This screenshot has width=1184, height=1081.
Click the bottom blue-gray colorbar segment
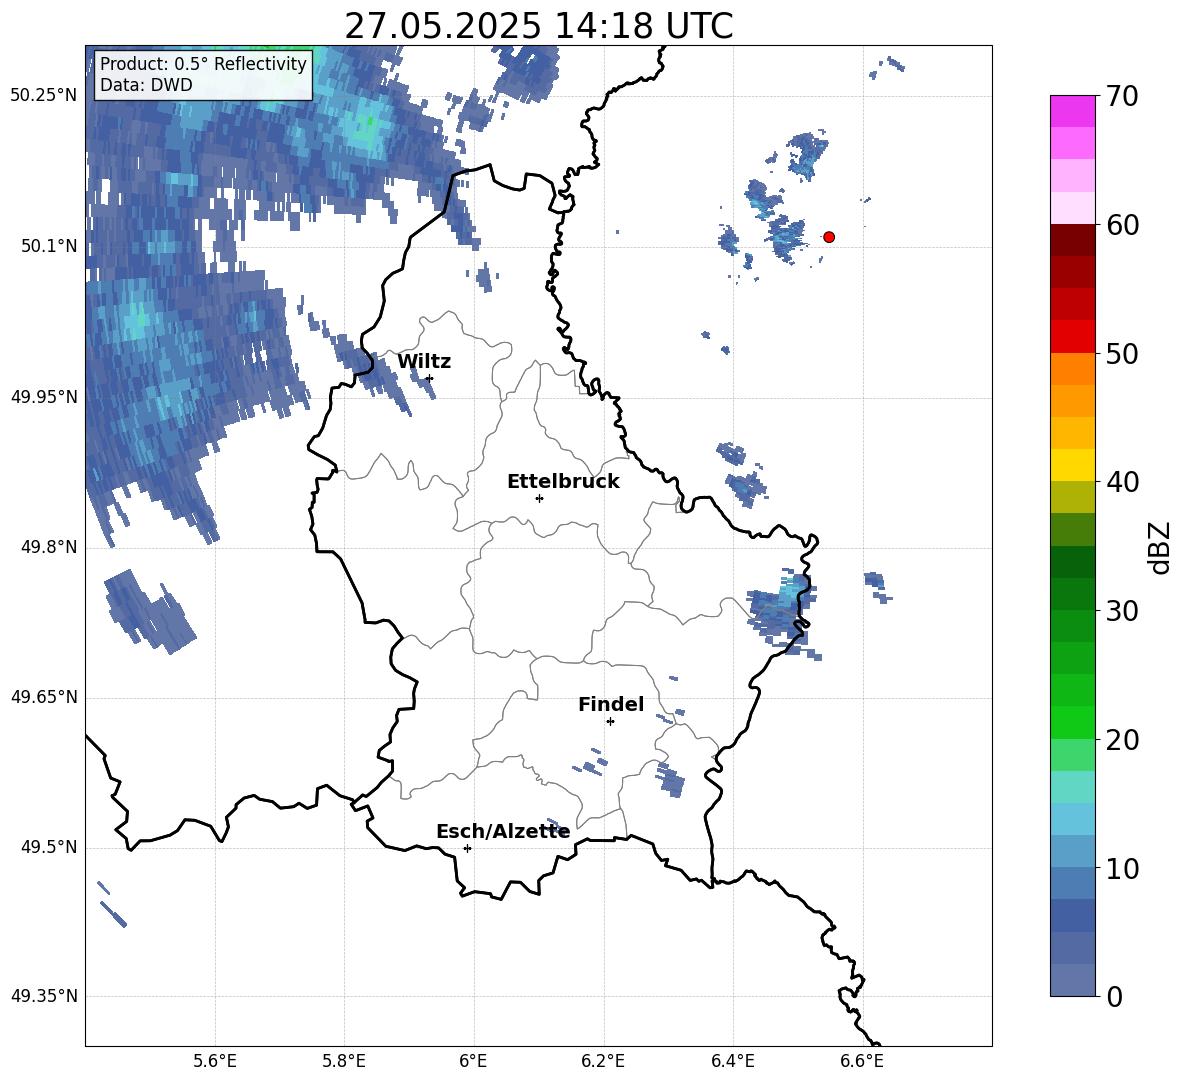[1072, 980]
